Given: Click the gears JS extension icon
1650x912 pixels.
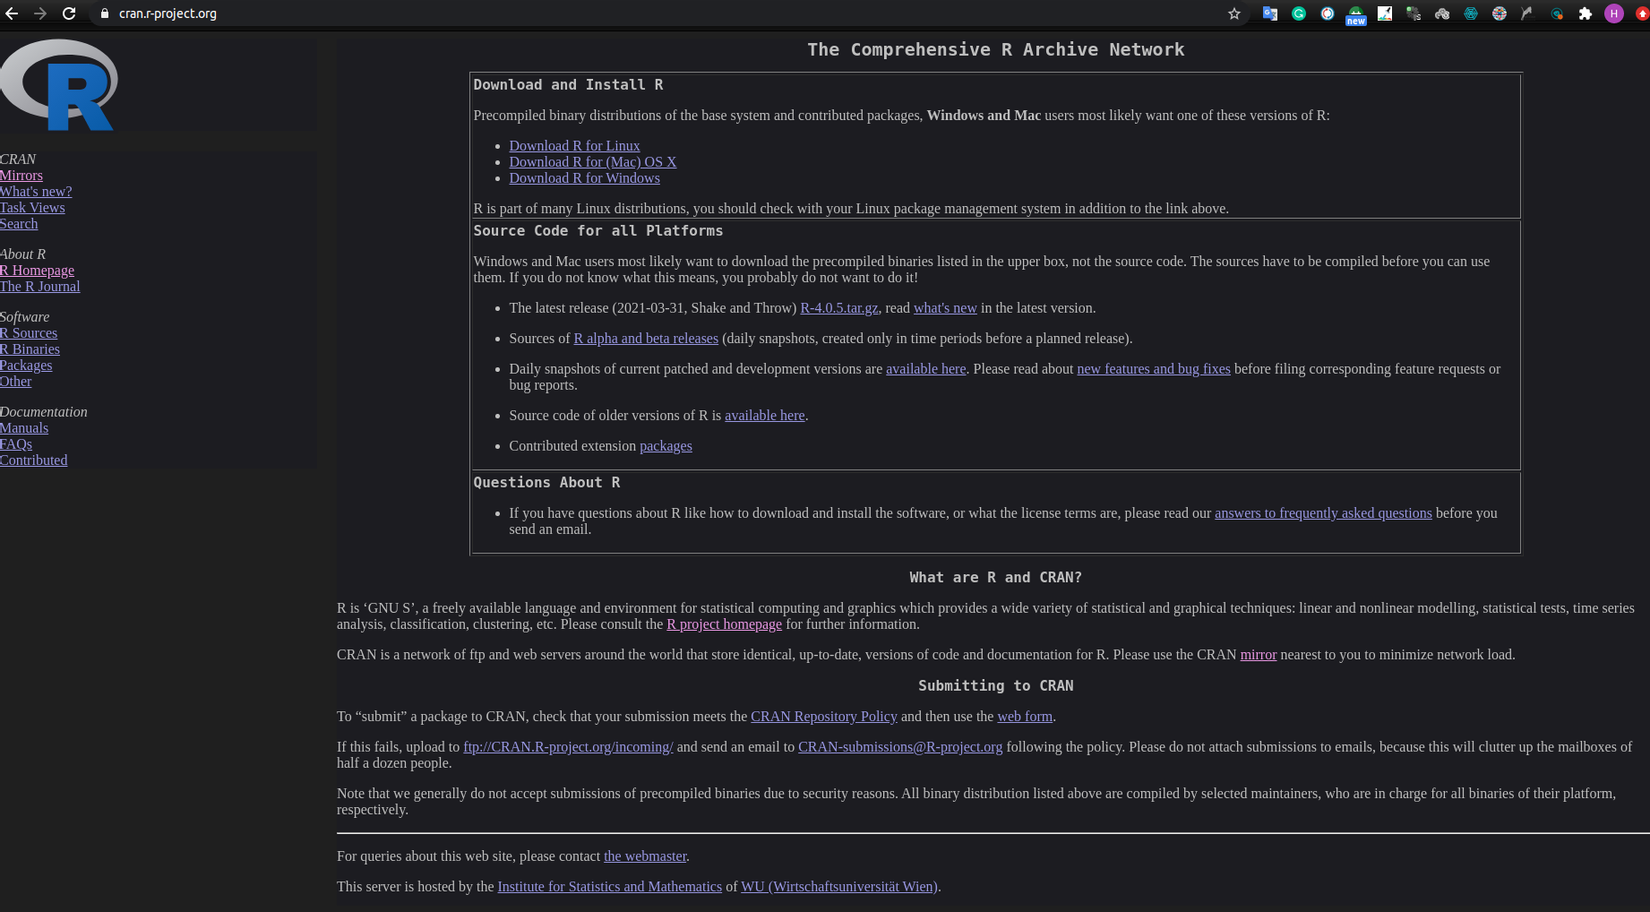Looking at the screenshot, I should [1413, 14].
